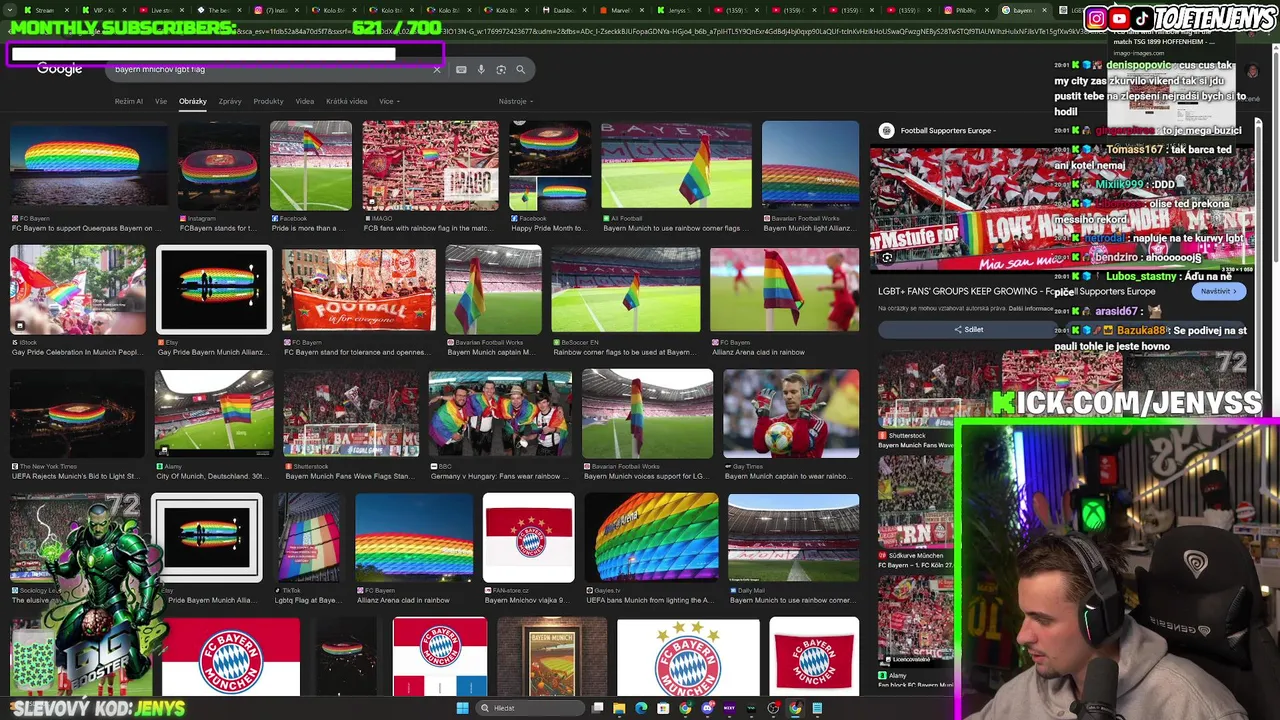Open the BeSoccer rainbow corner flags thumbnail
This screenshot has width=1280, height=720.
[625, 289]
